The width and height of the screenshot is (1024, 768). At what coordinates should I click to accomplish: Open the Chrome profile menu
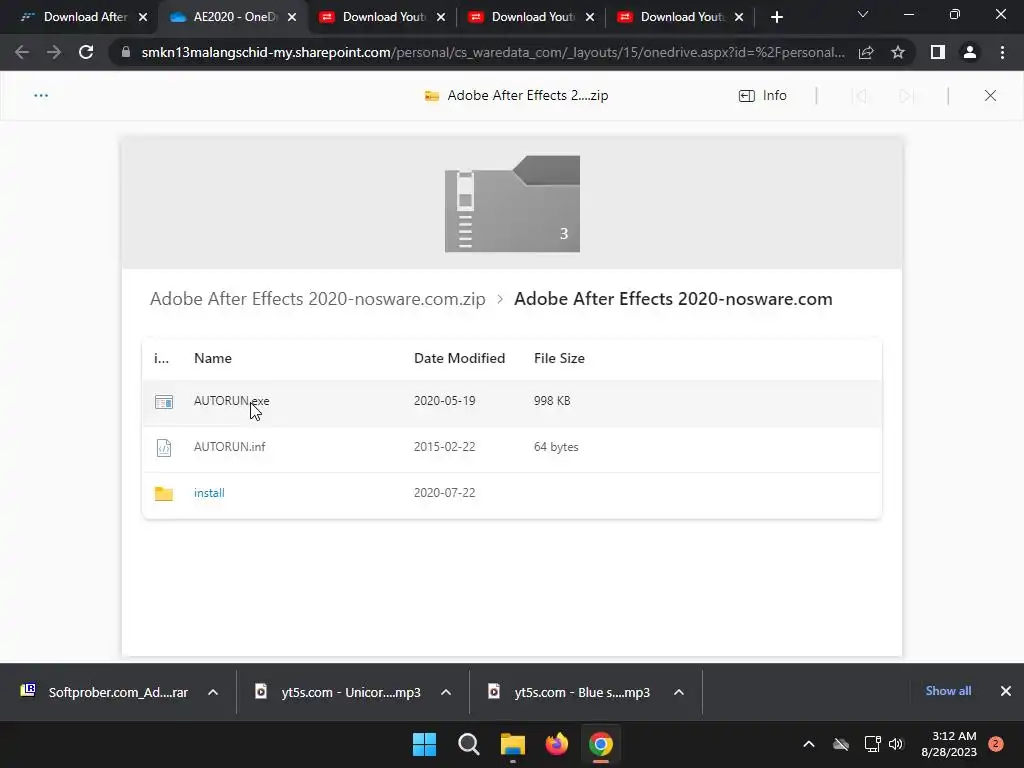[x=970, y=52]
